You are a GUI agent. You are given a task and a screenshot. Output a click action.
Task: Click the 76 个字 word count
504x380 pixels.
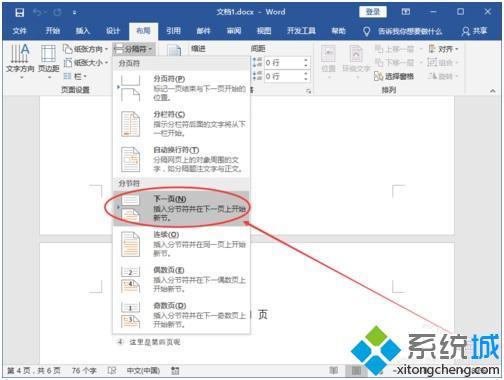[84, 371]
